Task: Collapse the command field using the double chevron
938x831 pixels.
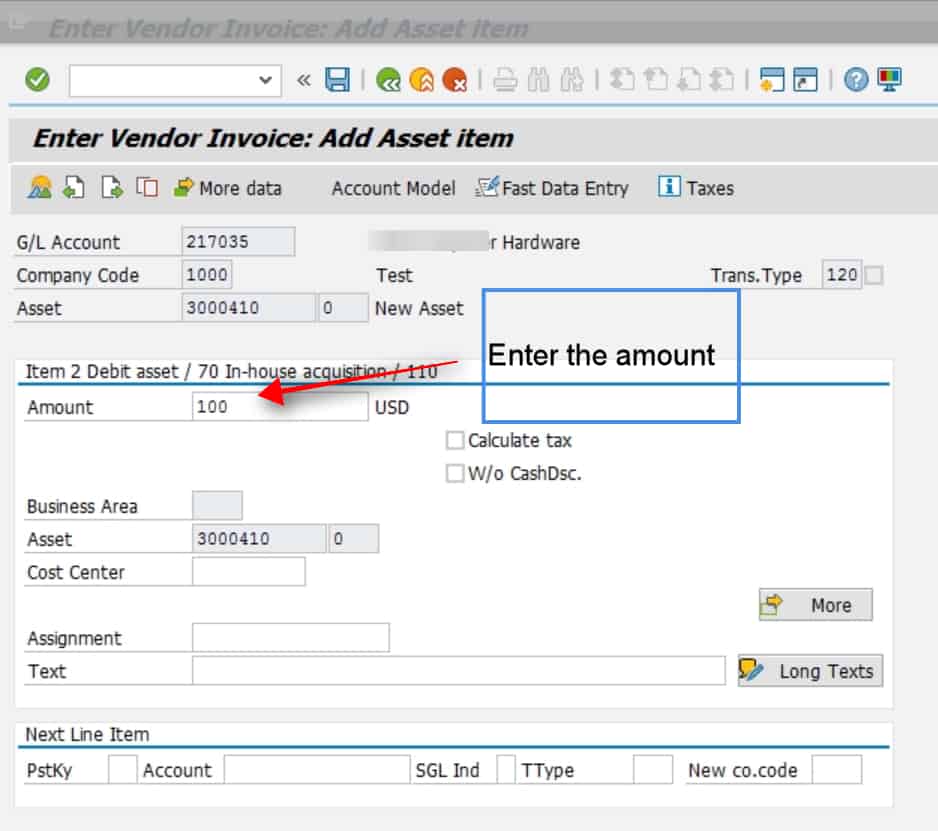Action: (304, 80)
